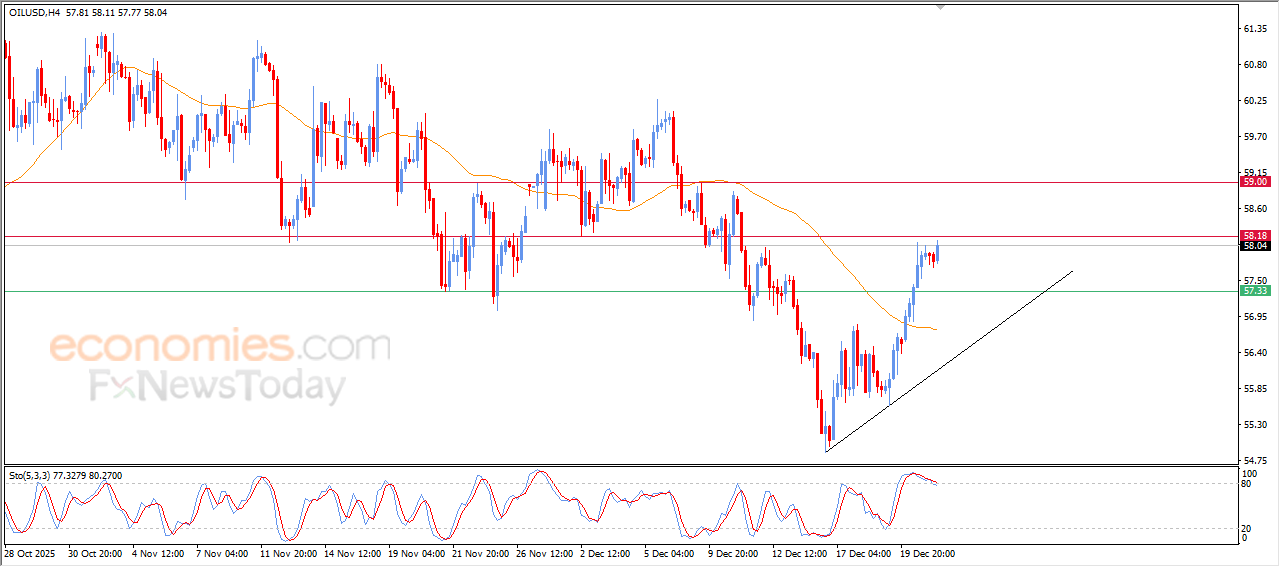
Task: Click the 30 Oct 20:00 date label
Action: (x=94, y=552)
